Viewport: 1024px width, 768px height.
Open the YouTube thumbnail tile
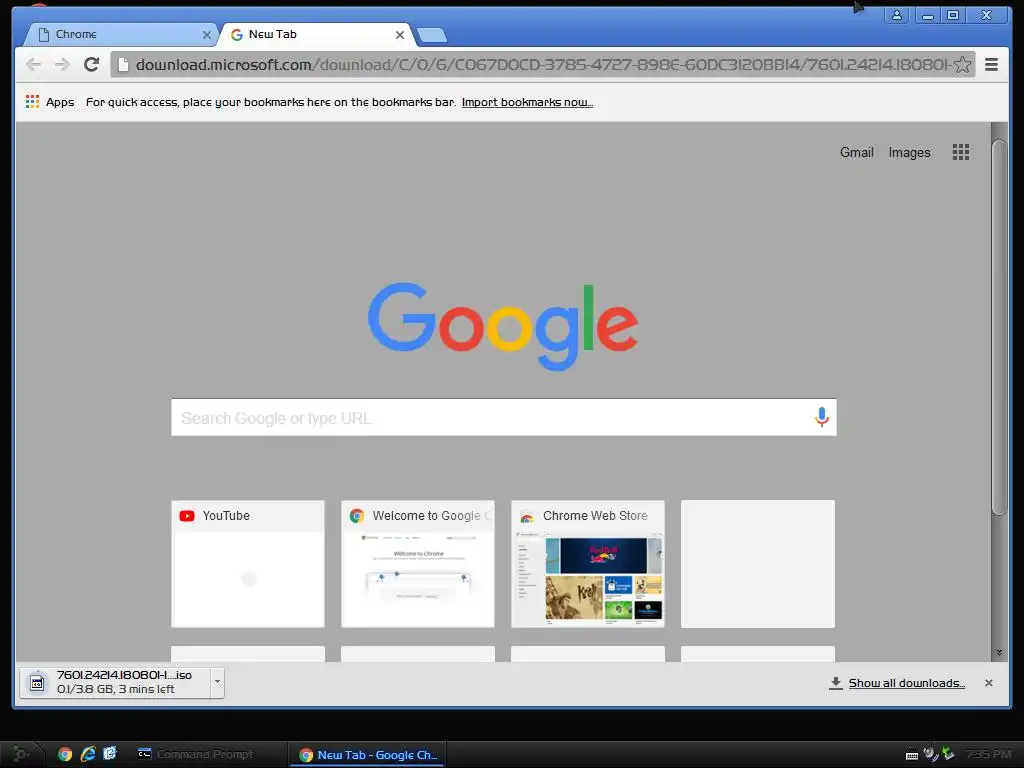pos(248,564)
